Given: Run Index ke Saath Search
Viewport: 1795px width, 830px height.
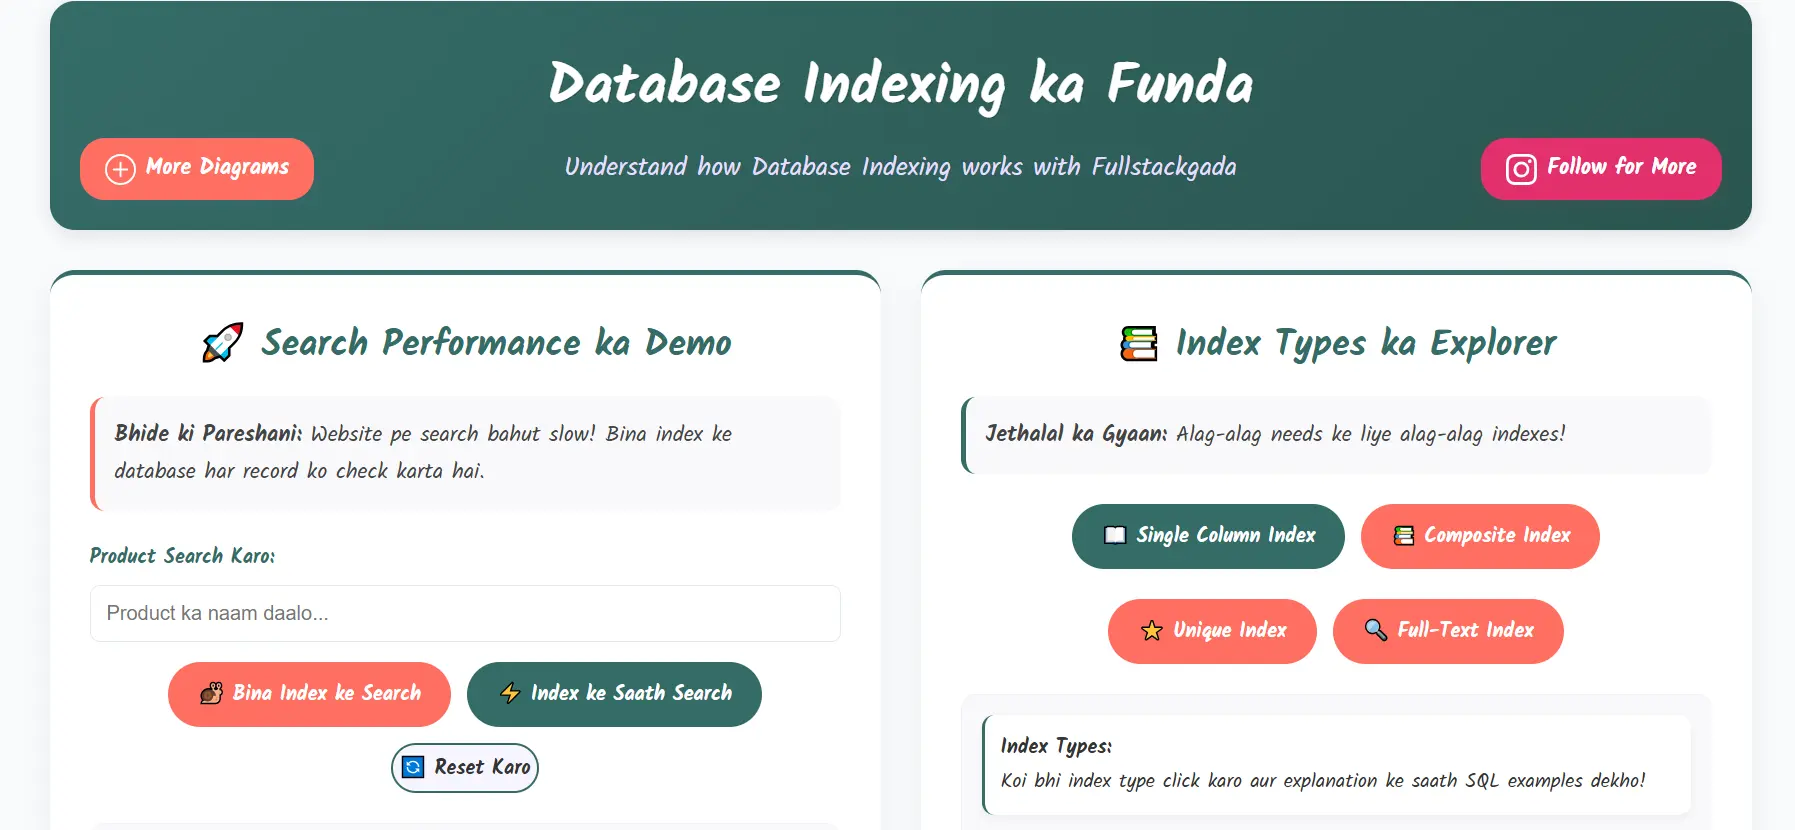Looking at the screenshot, I should 614,694.
